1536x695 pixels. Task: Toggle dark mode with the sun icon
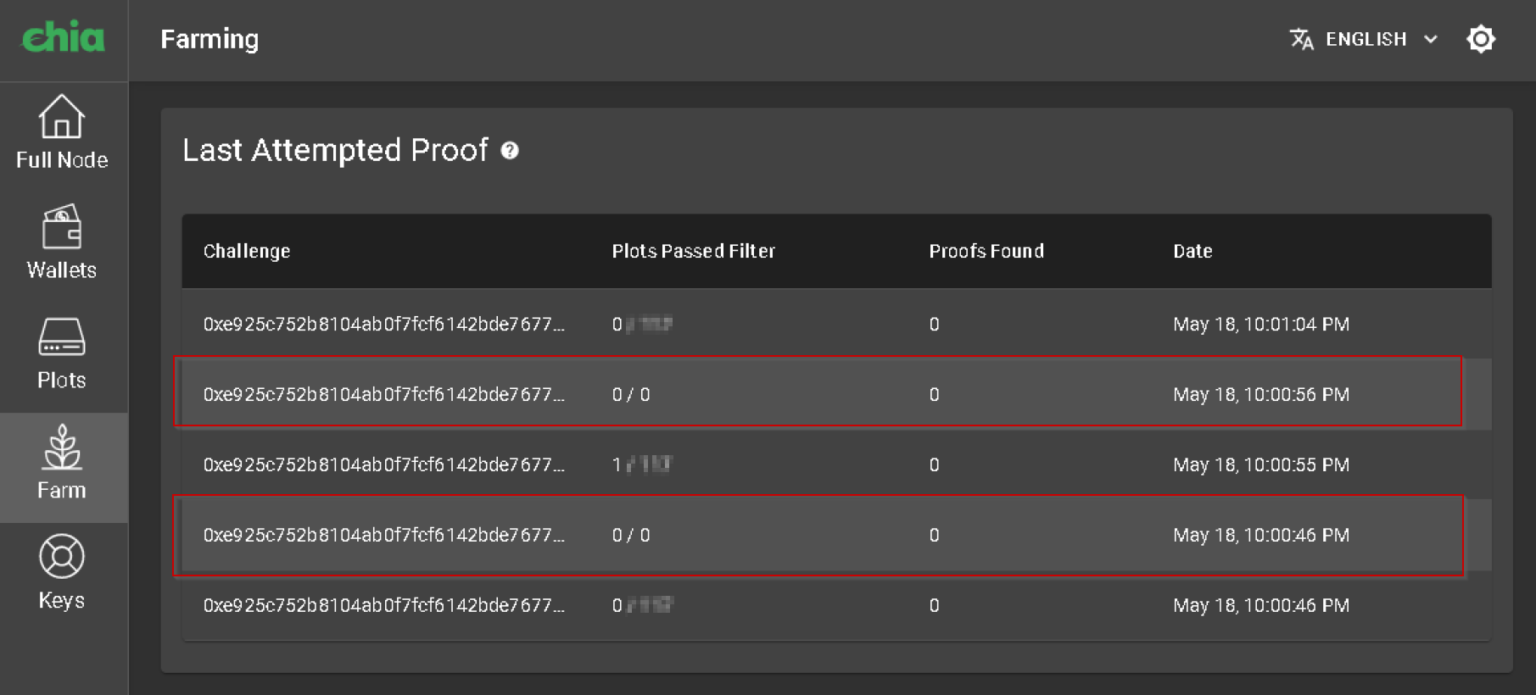coord(1480,39)
